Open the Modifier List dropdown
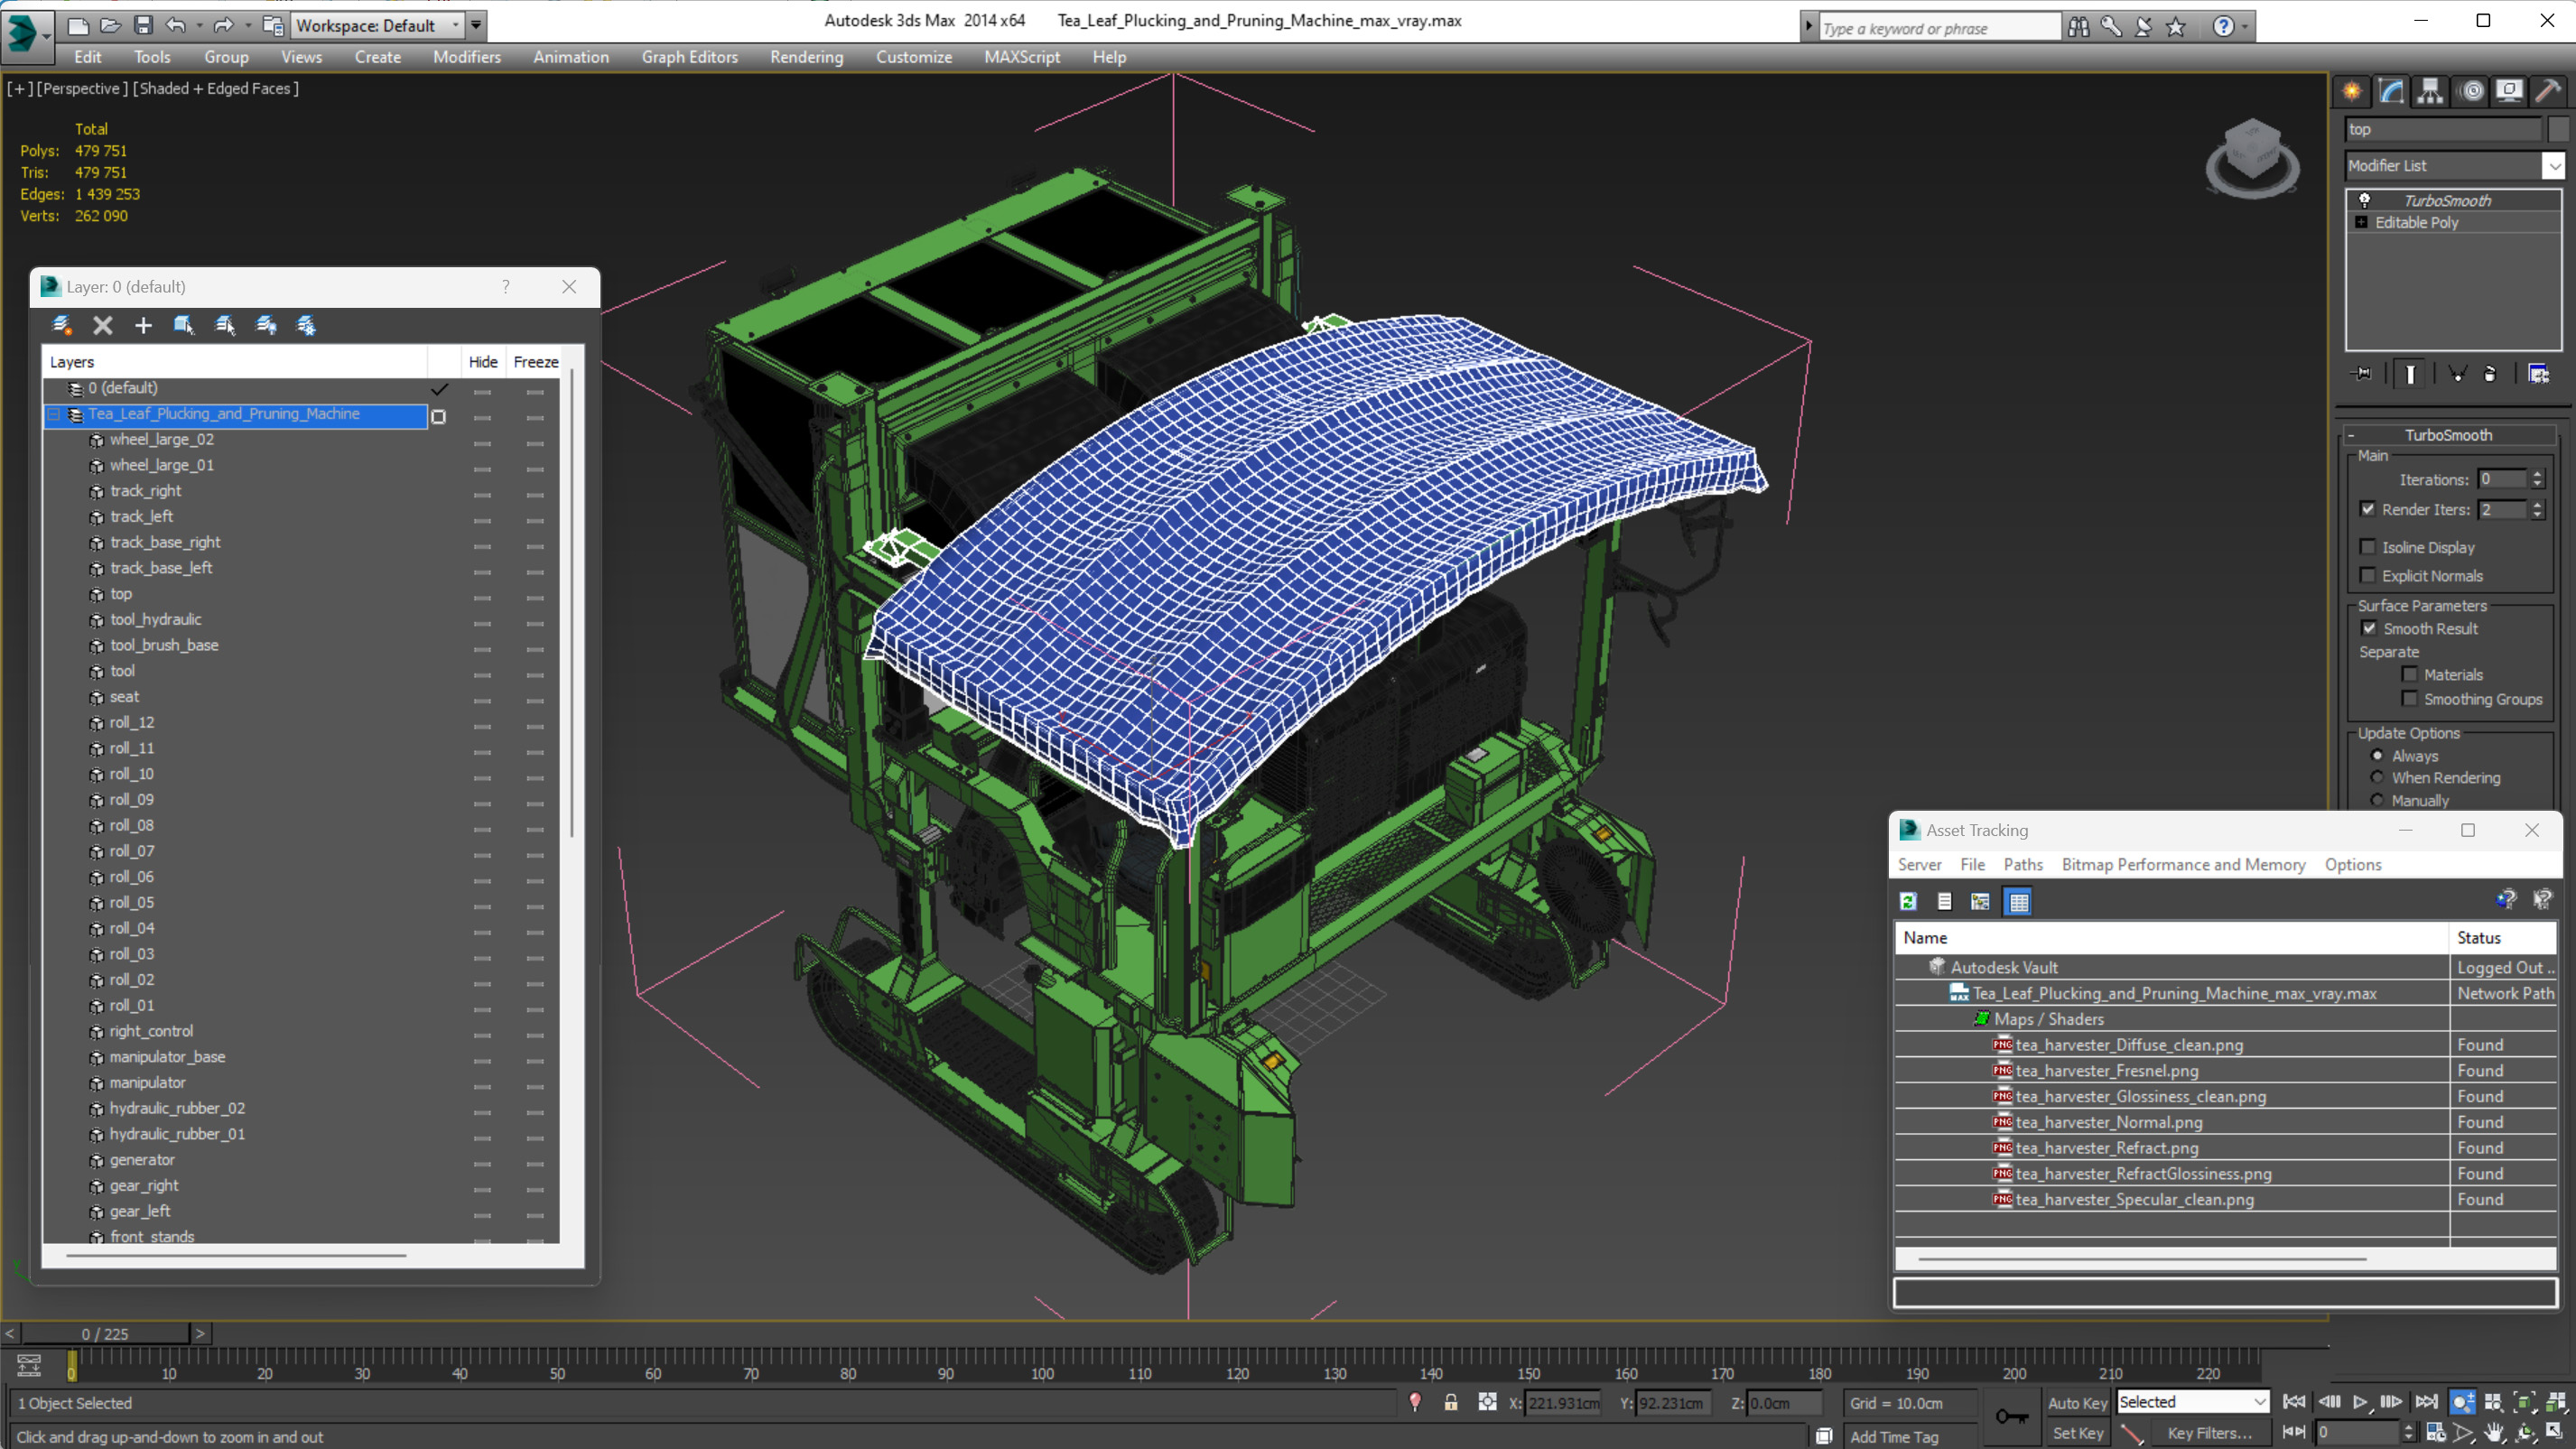 pyautogui.click(x=2553, y=165)
